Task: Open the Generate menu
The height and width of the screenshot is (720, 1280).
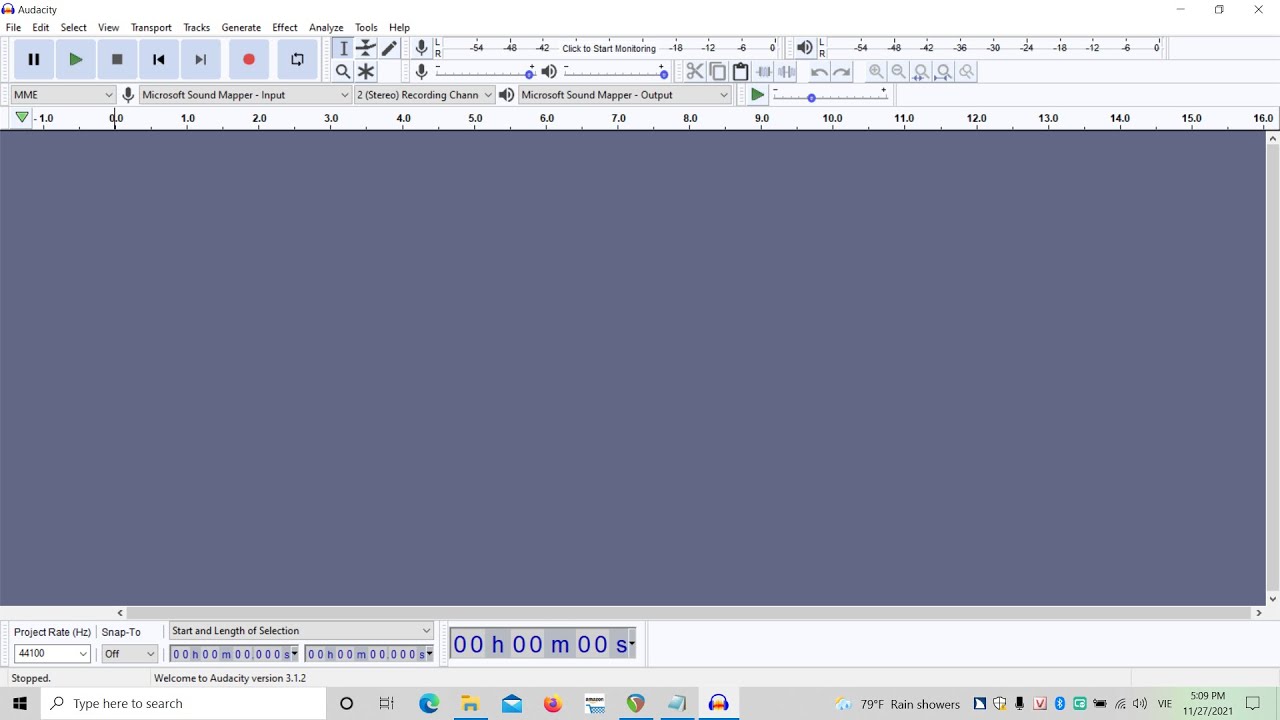Action: [241, 27]
